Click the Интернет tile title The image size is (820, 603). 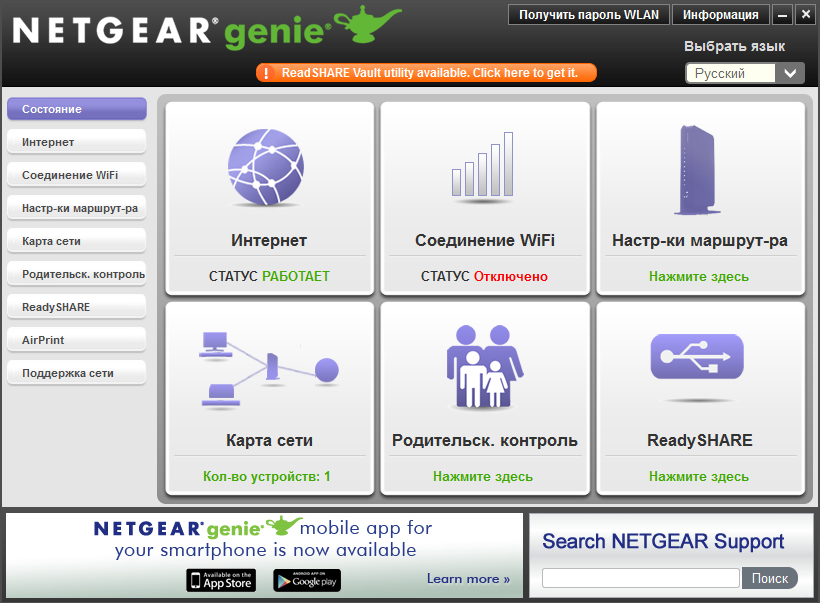[269, 240]
